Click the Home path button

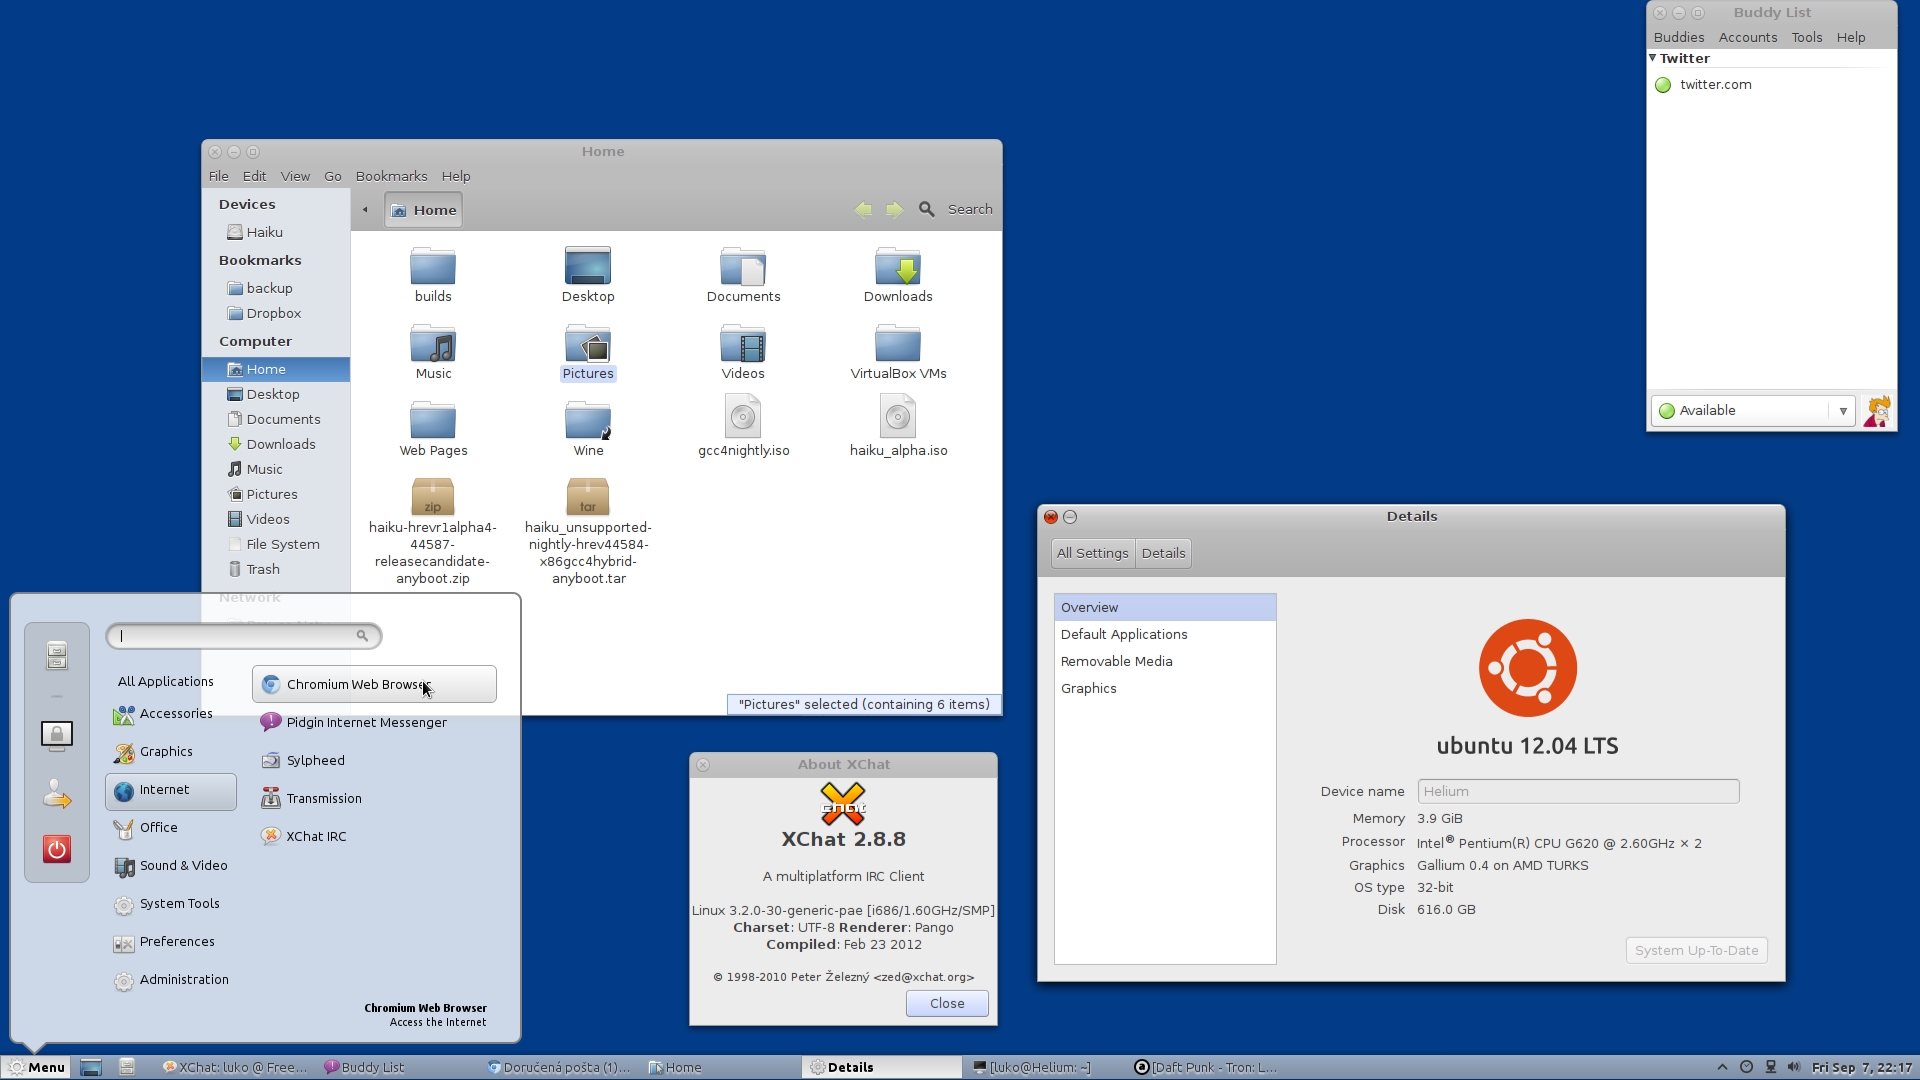(x=424, y=210)
